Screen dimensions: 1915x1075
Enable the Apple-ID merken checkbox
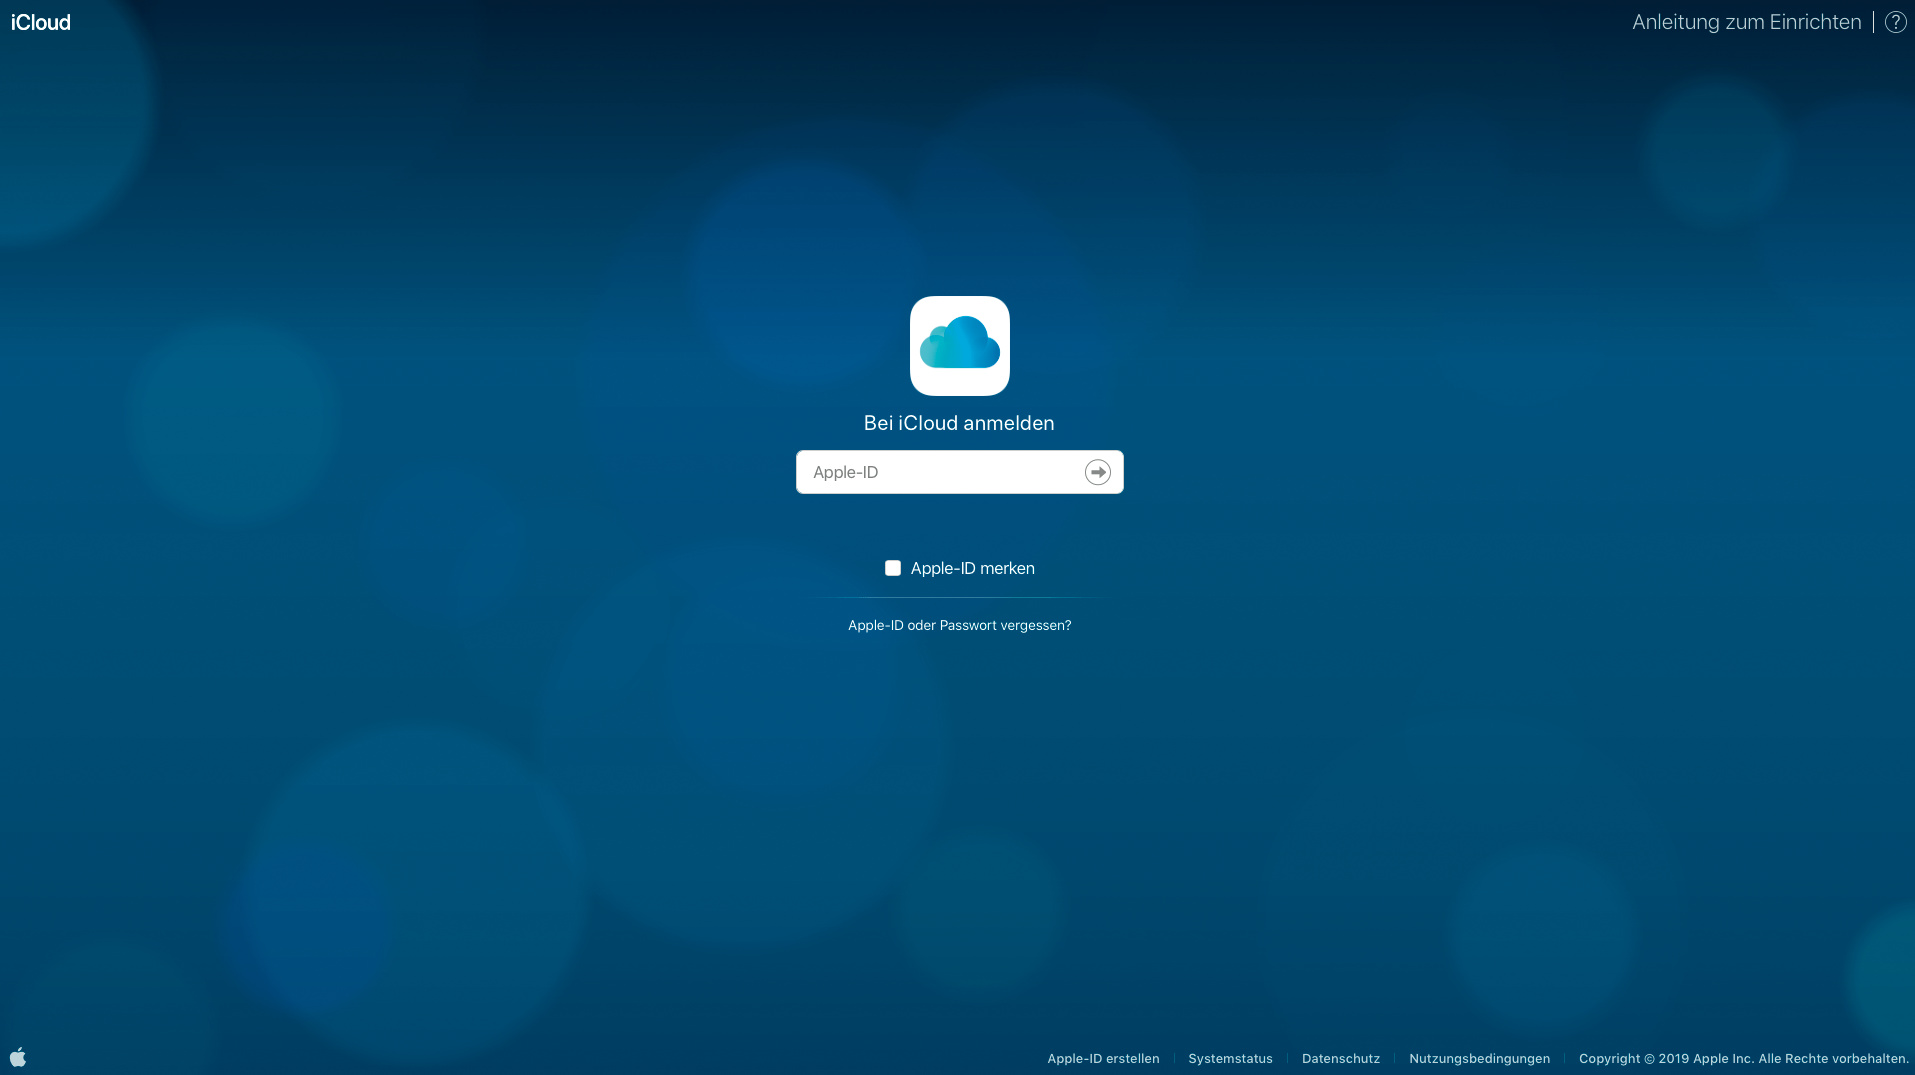tap(893, 568)
